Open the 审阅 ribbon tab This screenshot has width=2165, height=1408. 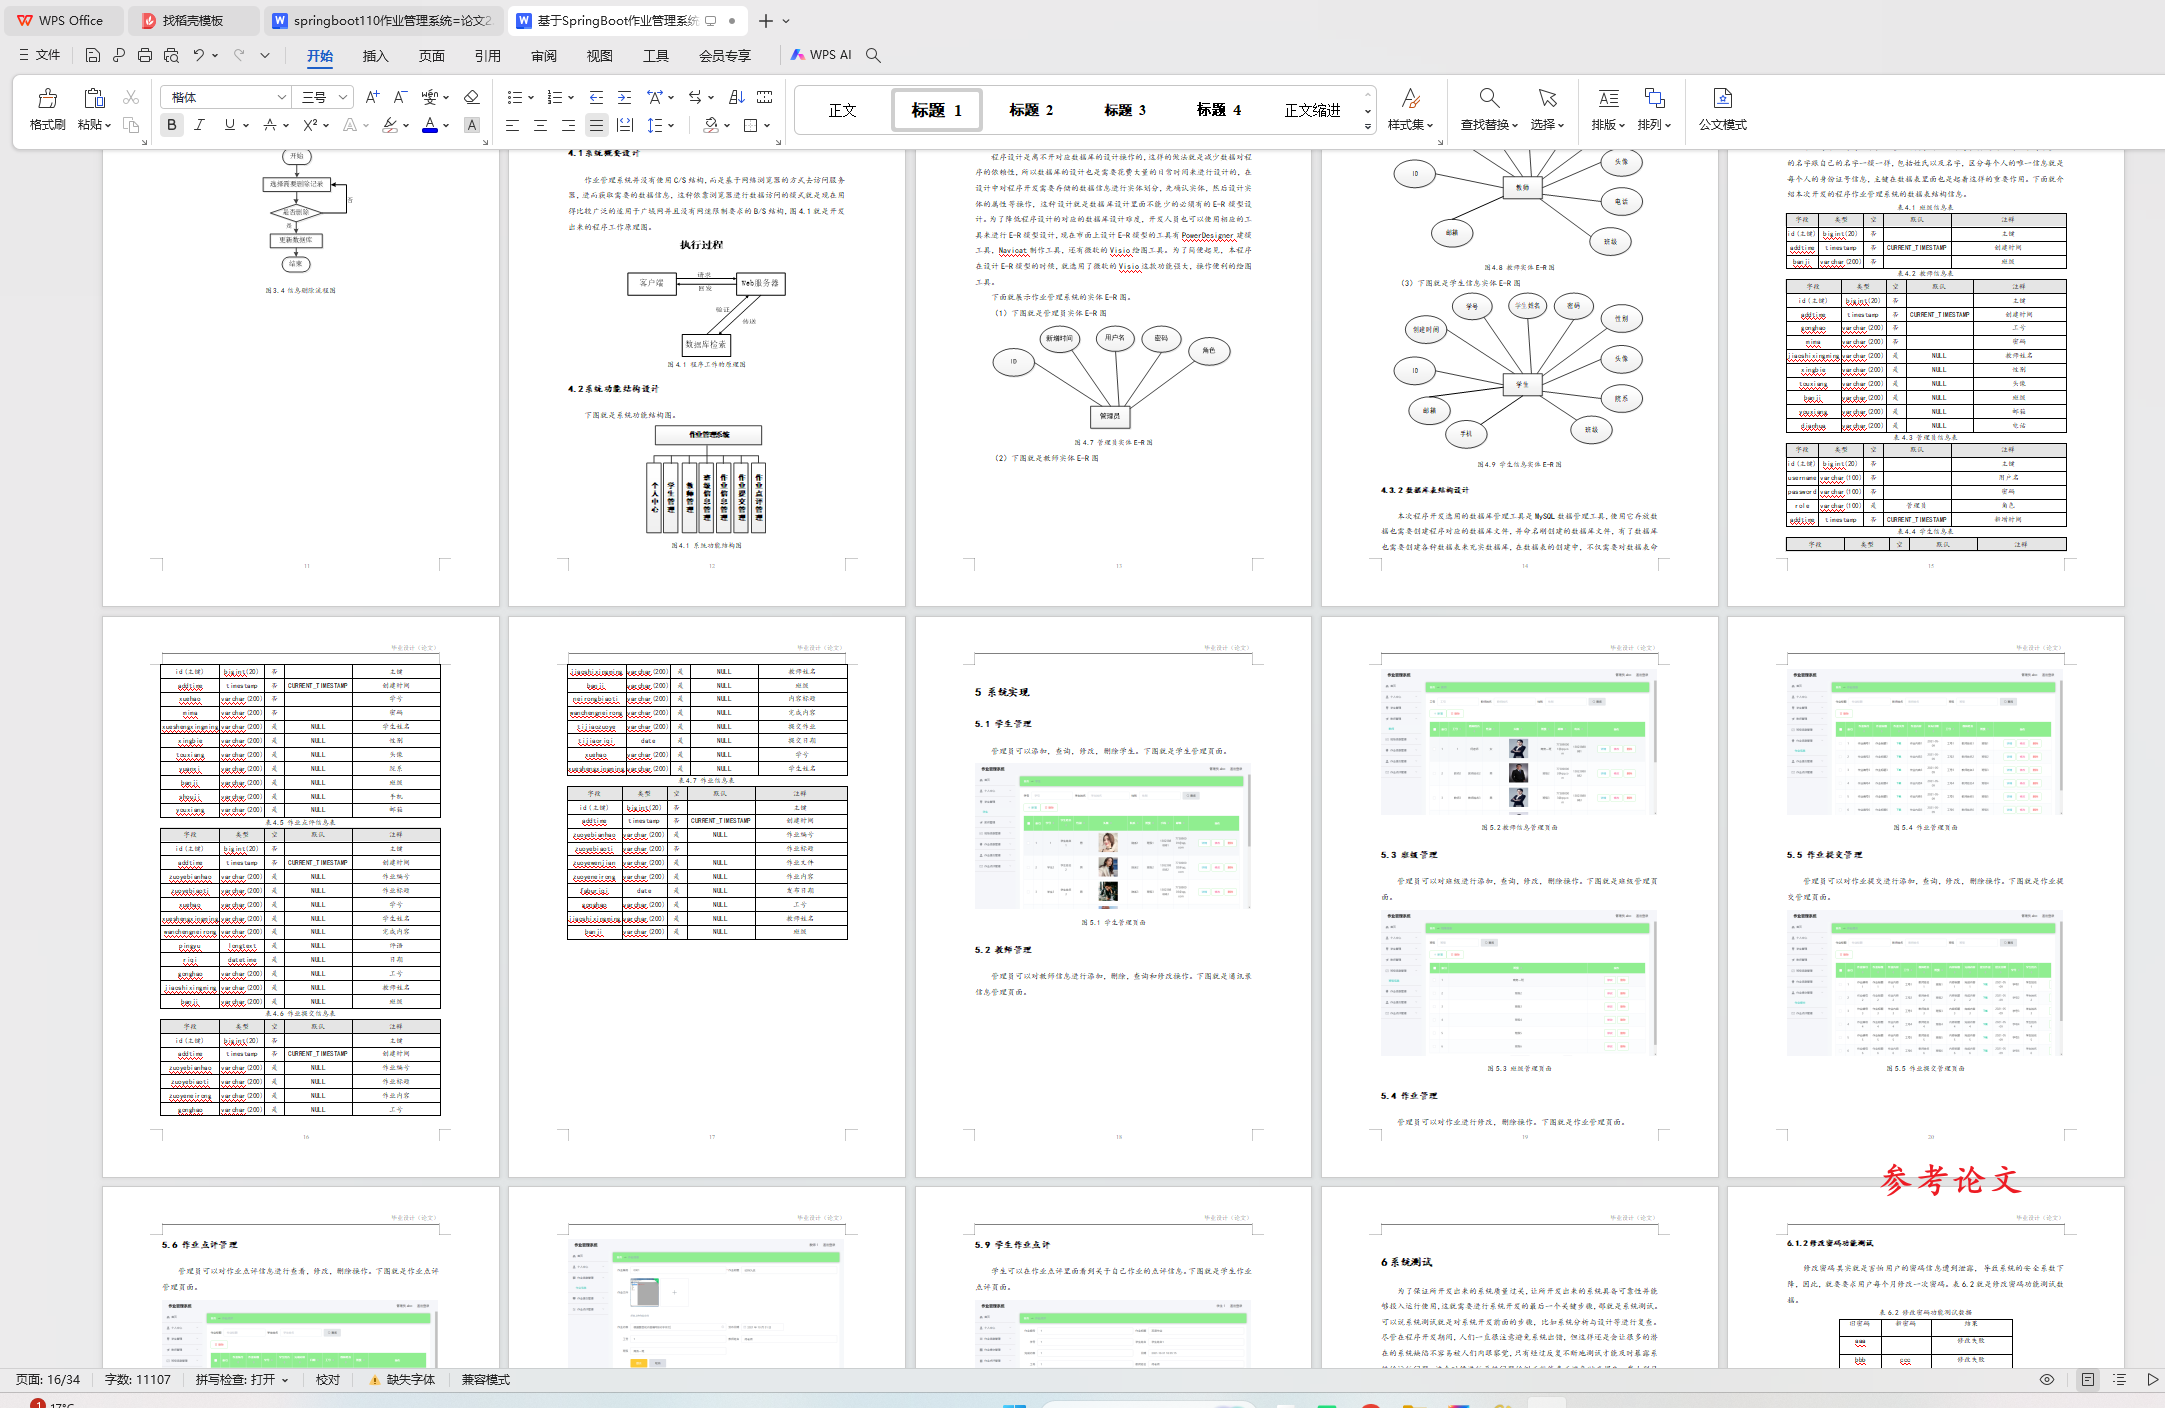(544, 55)
